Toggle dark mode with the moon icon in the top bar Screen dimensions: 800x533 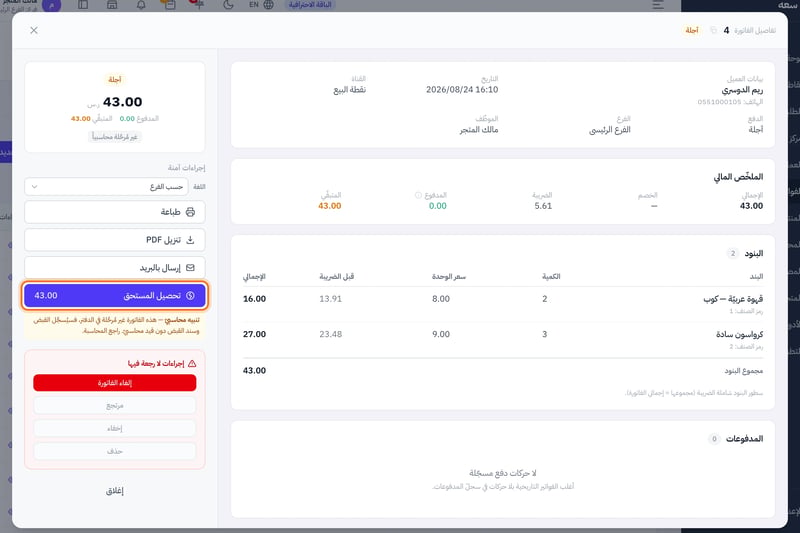tap(228, 5)
